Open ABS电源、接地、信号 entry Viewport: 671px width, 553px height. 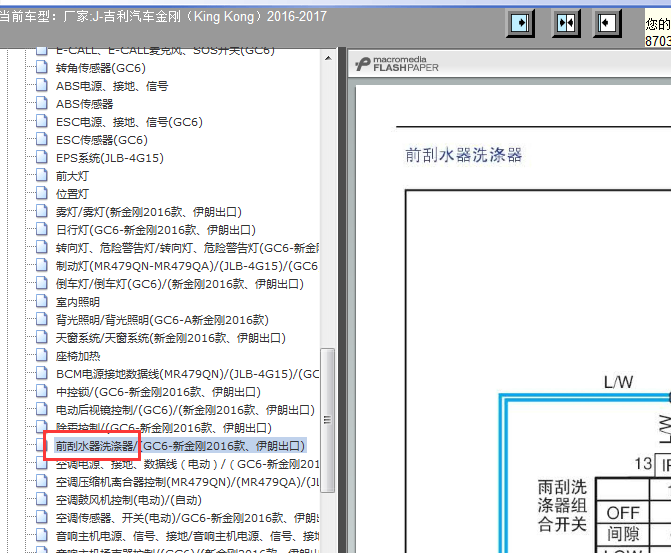pyautogui.click(x=112, y=86)
